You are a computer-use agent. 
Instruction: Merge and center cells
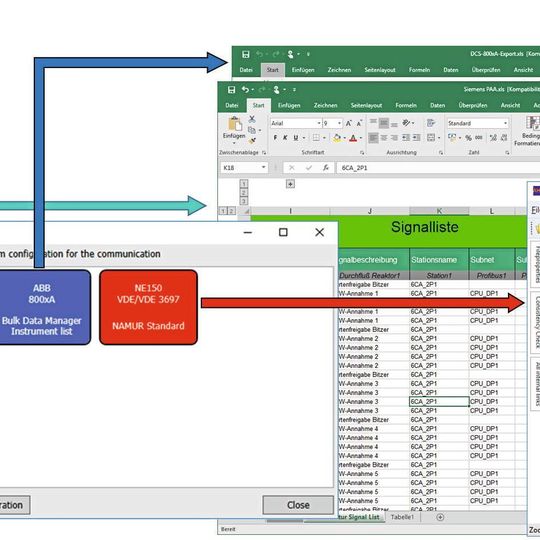(431, 138)
